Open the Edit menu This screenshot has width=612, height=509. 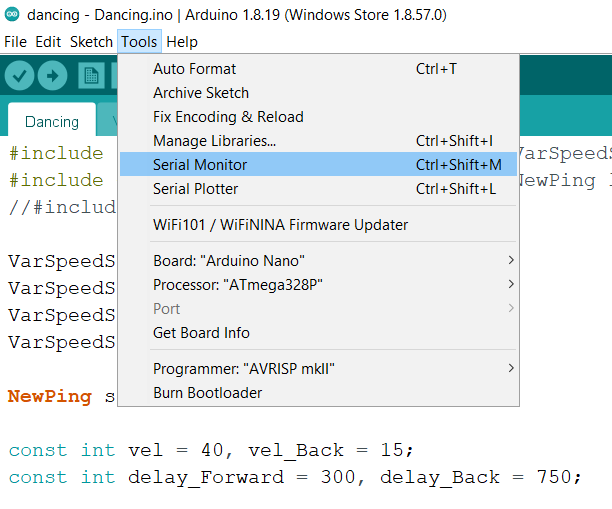(x=48, y=42)
